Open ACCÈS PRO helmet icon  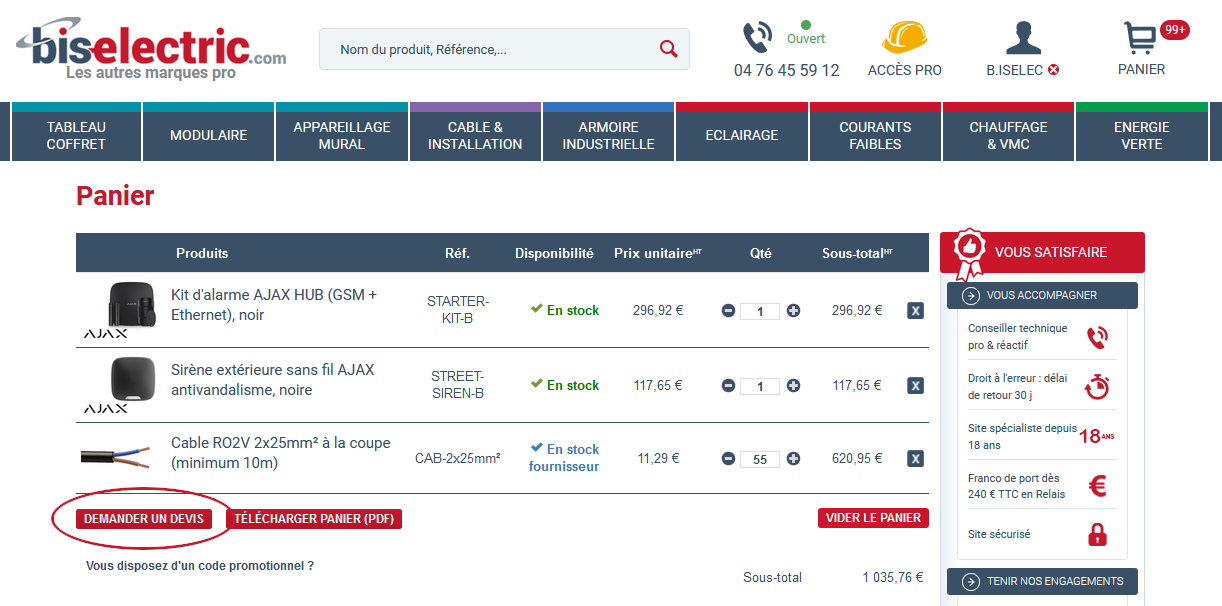(905, 37)
